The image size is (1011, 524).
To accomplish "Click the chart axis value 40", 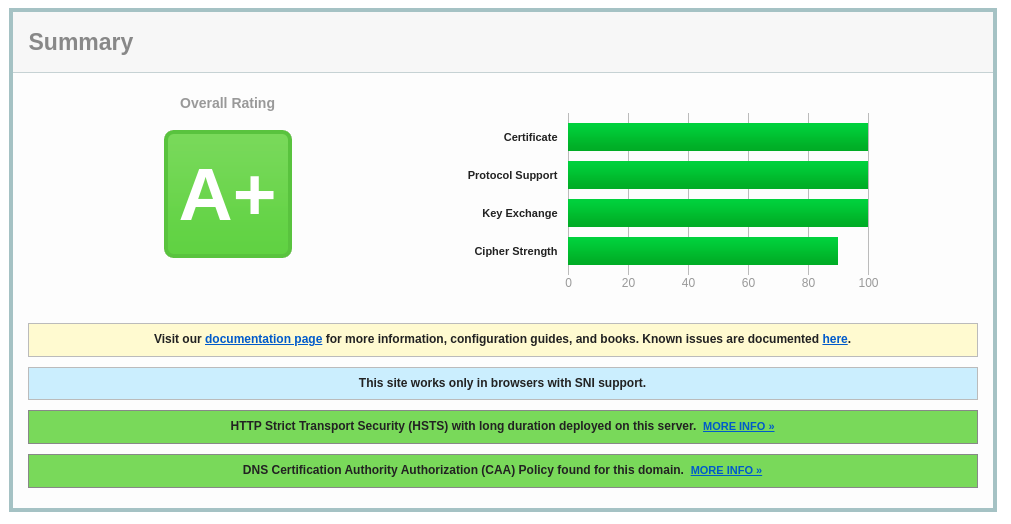I will pyautogui.click(x=688, y=283).
